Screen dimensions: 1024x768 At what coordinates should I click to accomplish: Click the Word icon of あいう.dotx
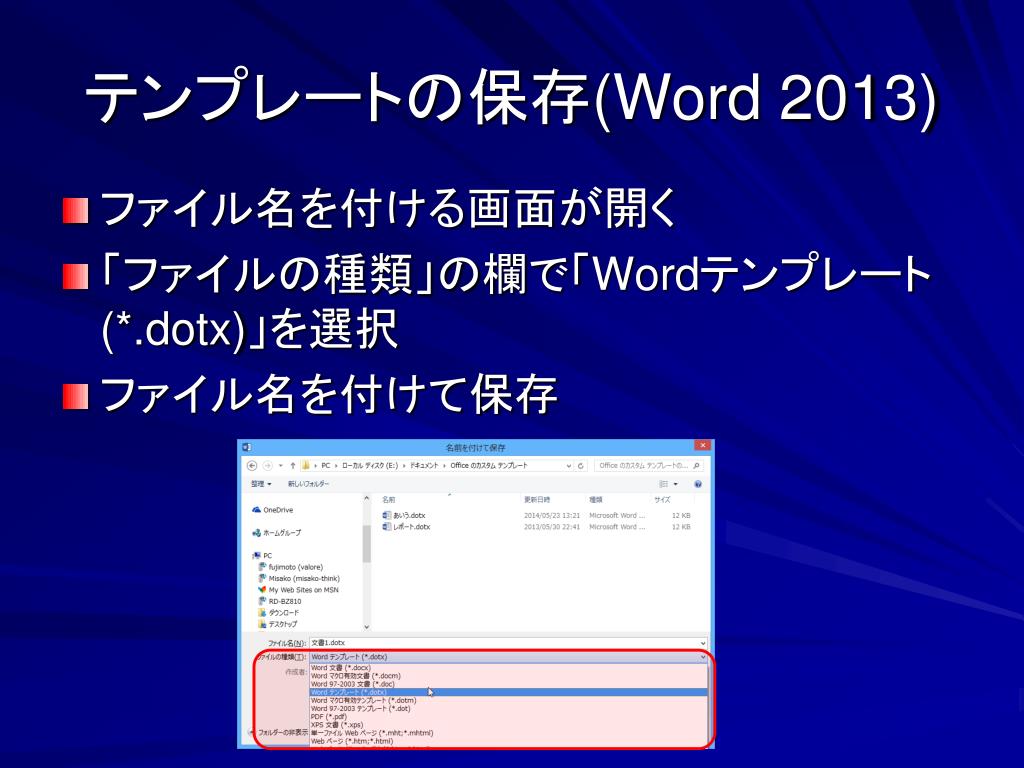point(387,515)
